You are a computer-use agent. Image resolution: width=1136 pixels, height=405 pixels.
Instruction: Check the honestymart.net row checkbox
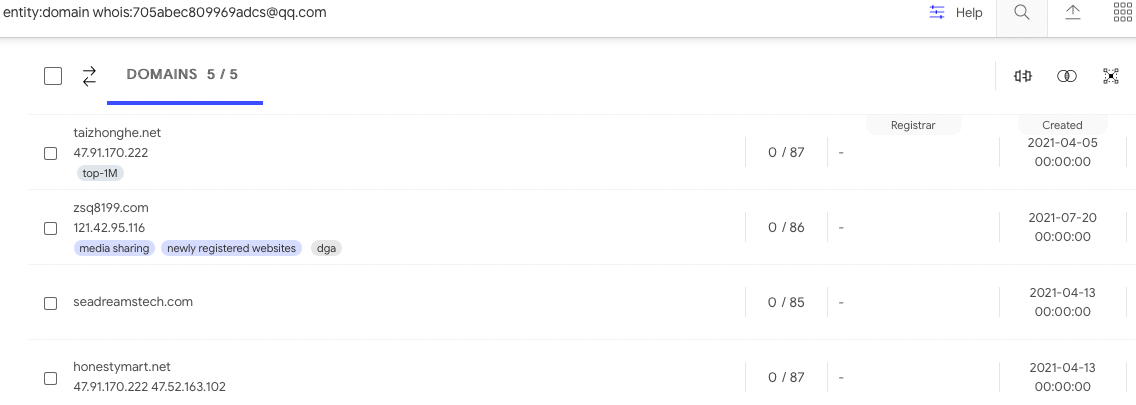point(50,378)
